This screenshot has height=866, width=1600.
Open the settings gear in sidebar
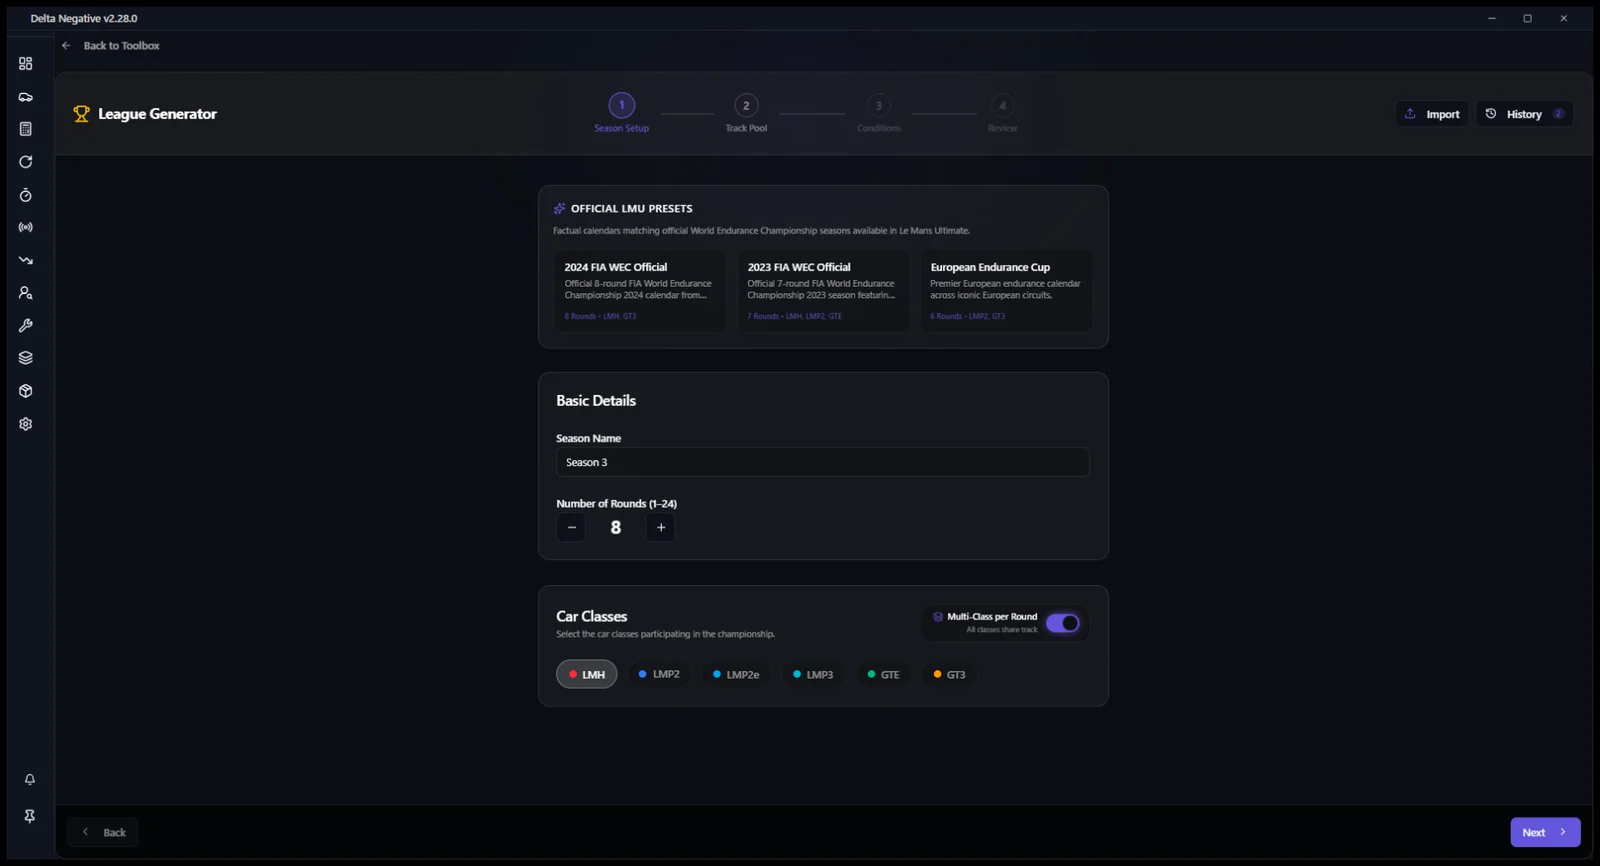pyautogui.click(x=26, y=424)
